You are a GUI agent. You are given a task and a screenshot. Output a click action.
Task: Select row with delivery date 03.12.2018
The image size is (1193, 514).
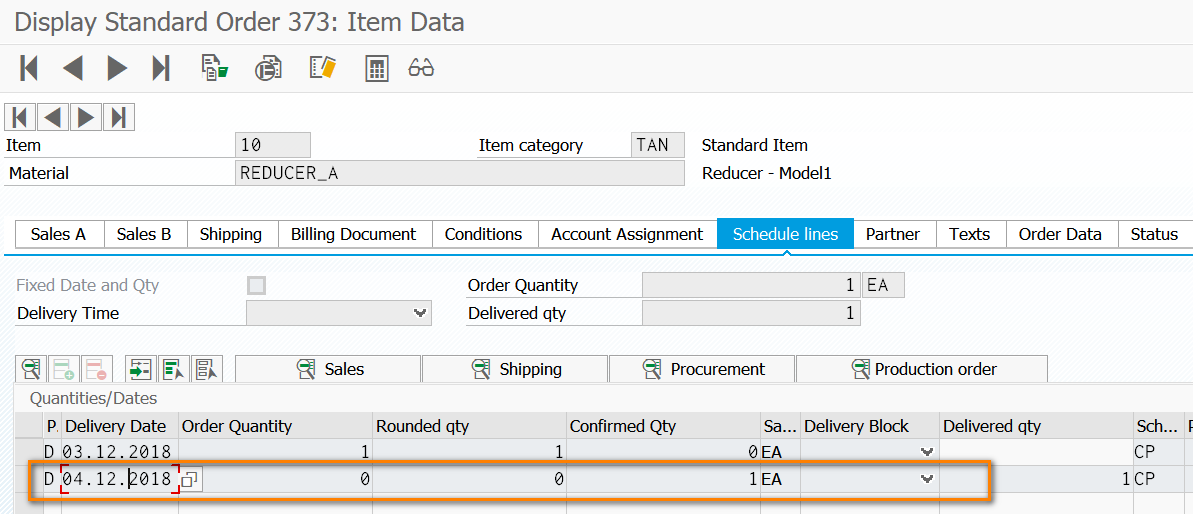(x=23, y=452)
